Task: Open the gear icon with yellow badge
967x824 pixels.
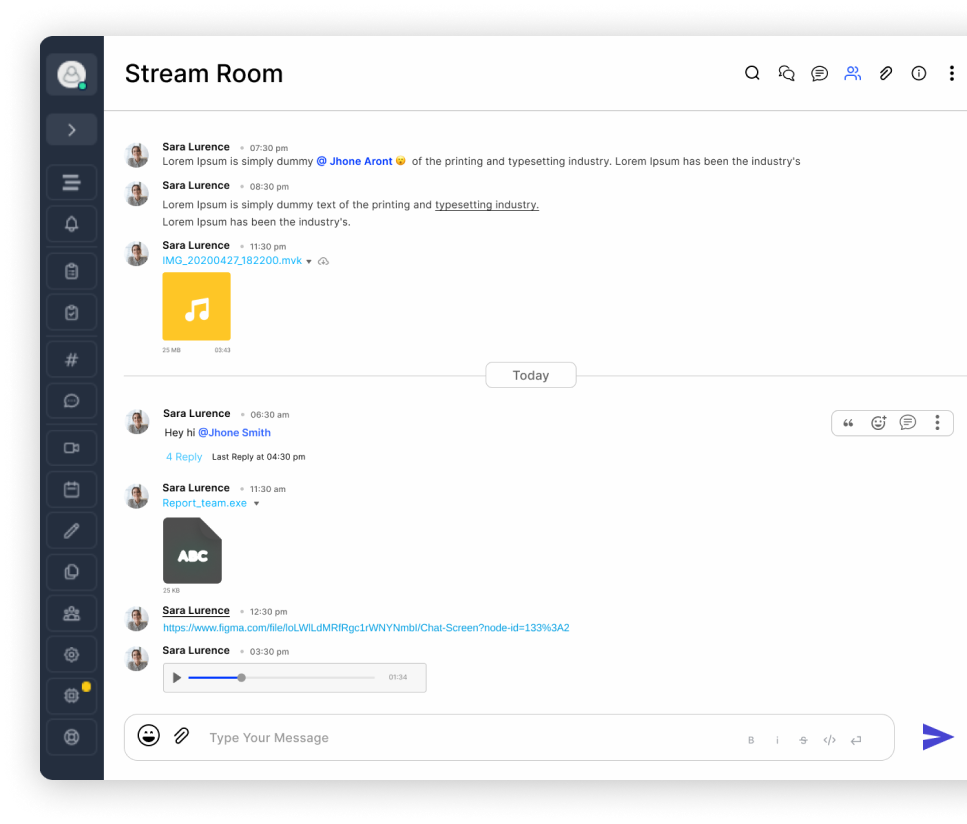Action: [x=72, y=696]
